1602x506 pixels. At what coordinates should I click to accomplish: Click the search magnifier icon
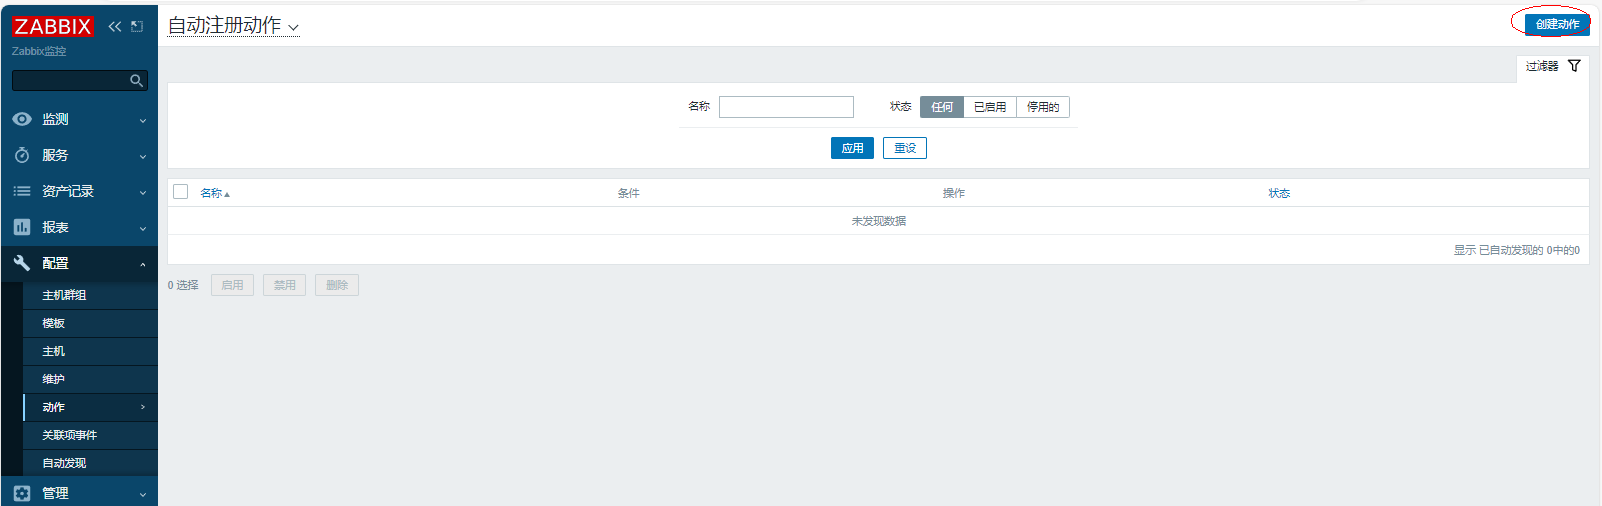point(136,81)
